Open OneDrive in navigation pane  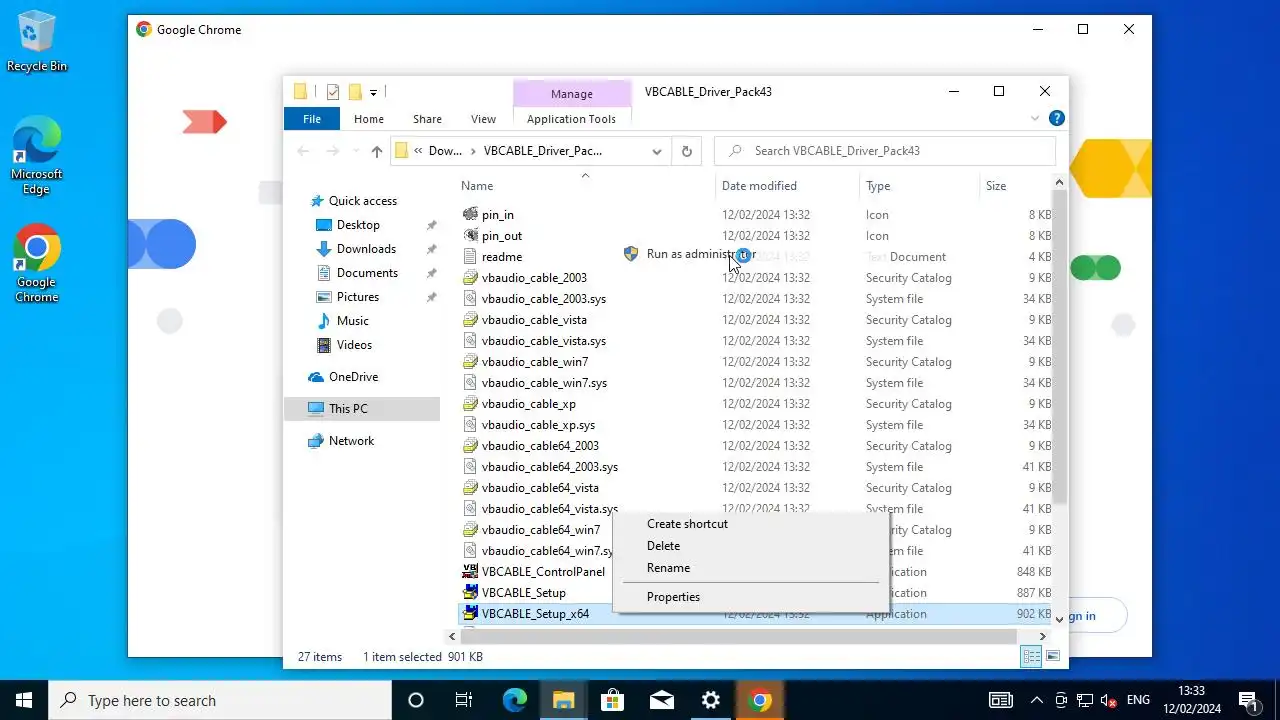pos(353,377)
